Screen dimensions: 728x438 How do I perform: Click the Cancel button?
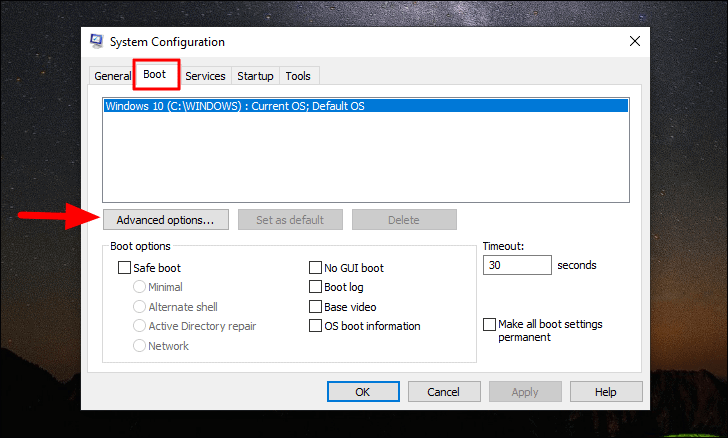pos(444,392)
